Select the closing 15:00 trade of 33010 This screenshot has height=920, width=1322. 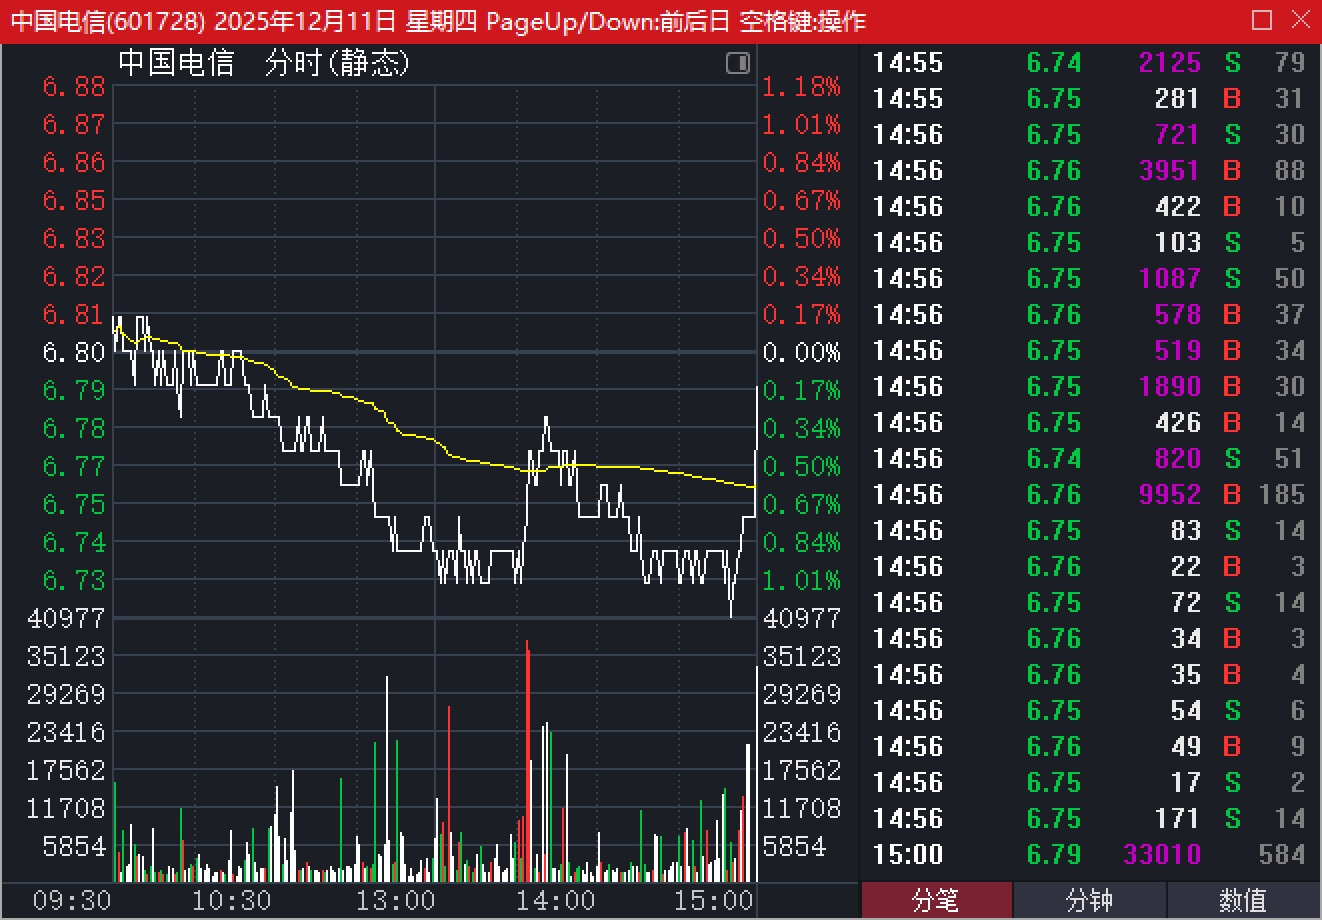pyautogui.click(x=1090, y=854)
